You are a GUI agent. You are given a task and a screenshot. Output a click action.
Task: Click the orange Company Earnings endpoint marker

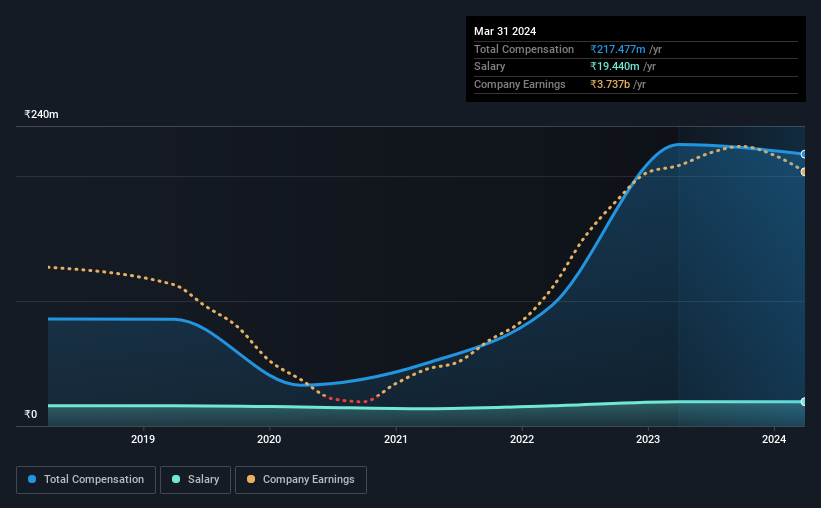[x=803, y=172]
